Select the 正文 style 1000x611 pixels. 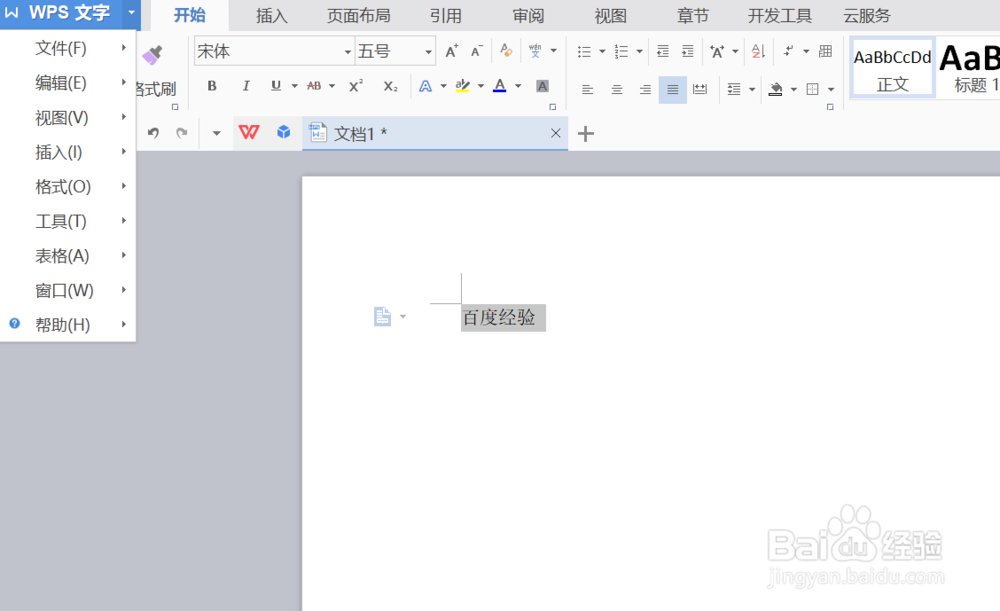(x=892, y=69)
